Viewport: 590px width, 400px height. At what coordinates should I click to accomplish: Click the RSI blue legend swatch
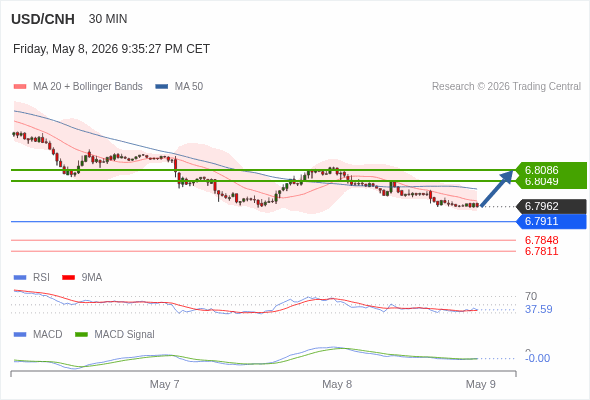pyautogui.click(x=20, y=278)
